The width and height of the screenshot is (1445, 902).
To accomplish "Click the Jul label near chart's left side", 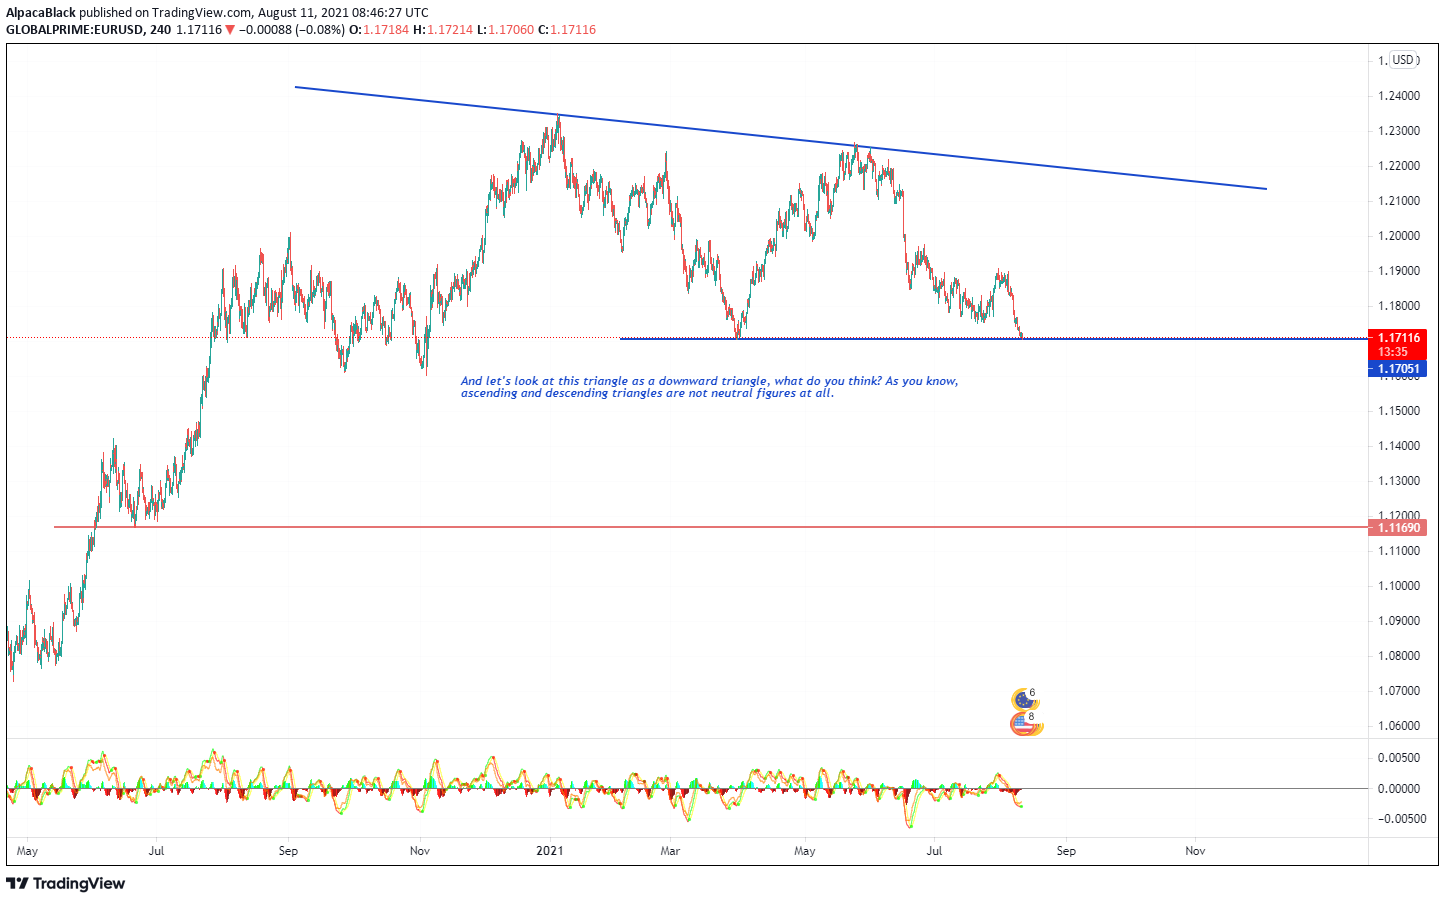I will click(156, 851).
